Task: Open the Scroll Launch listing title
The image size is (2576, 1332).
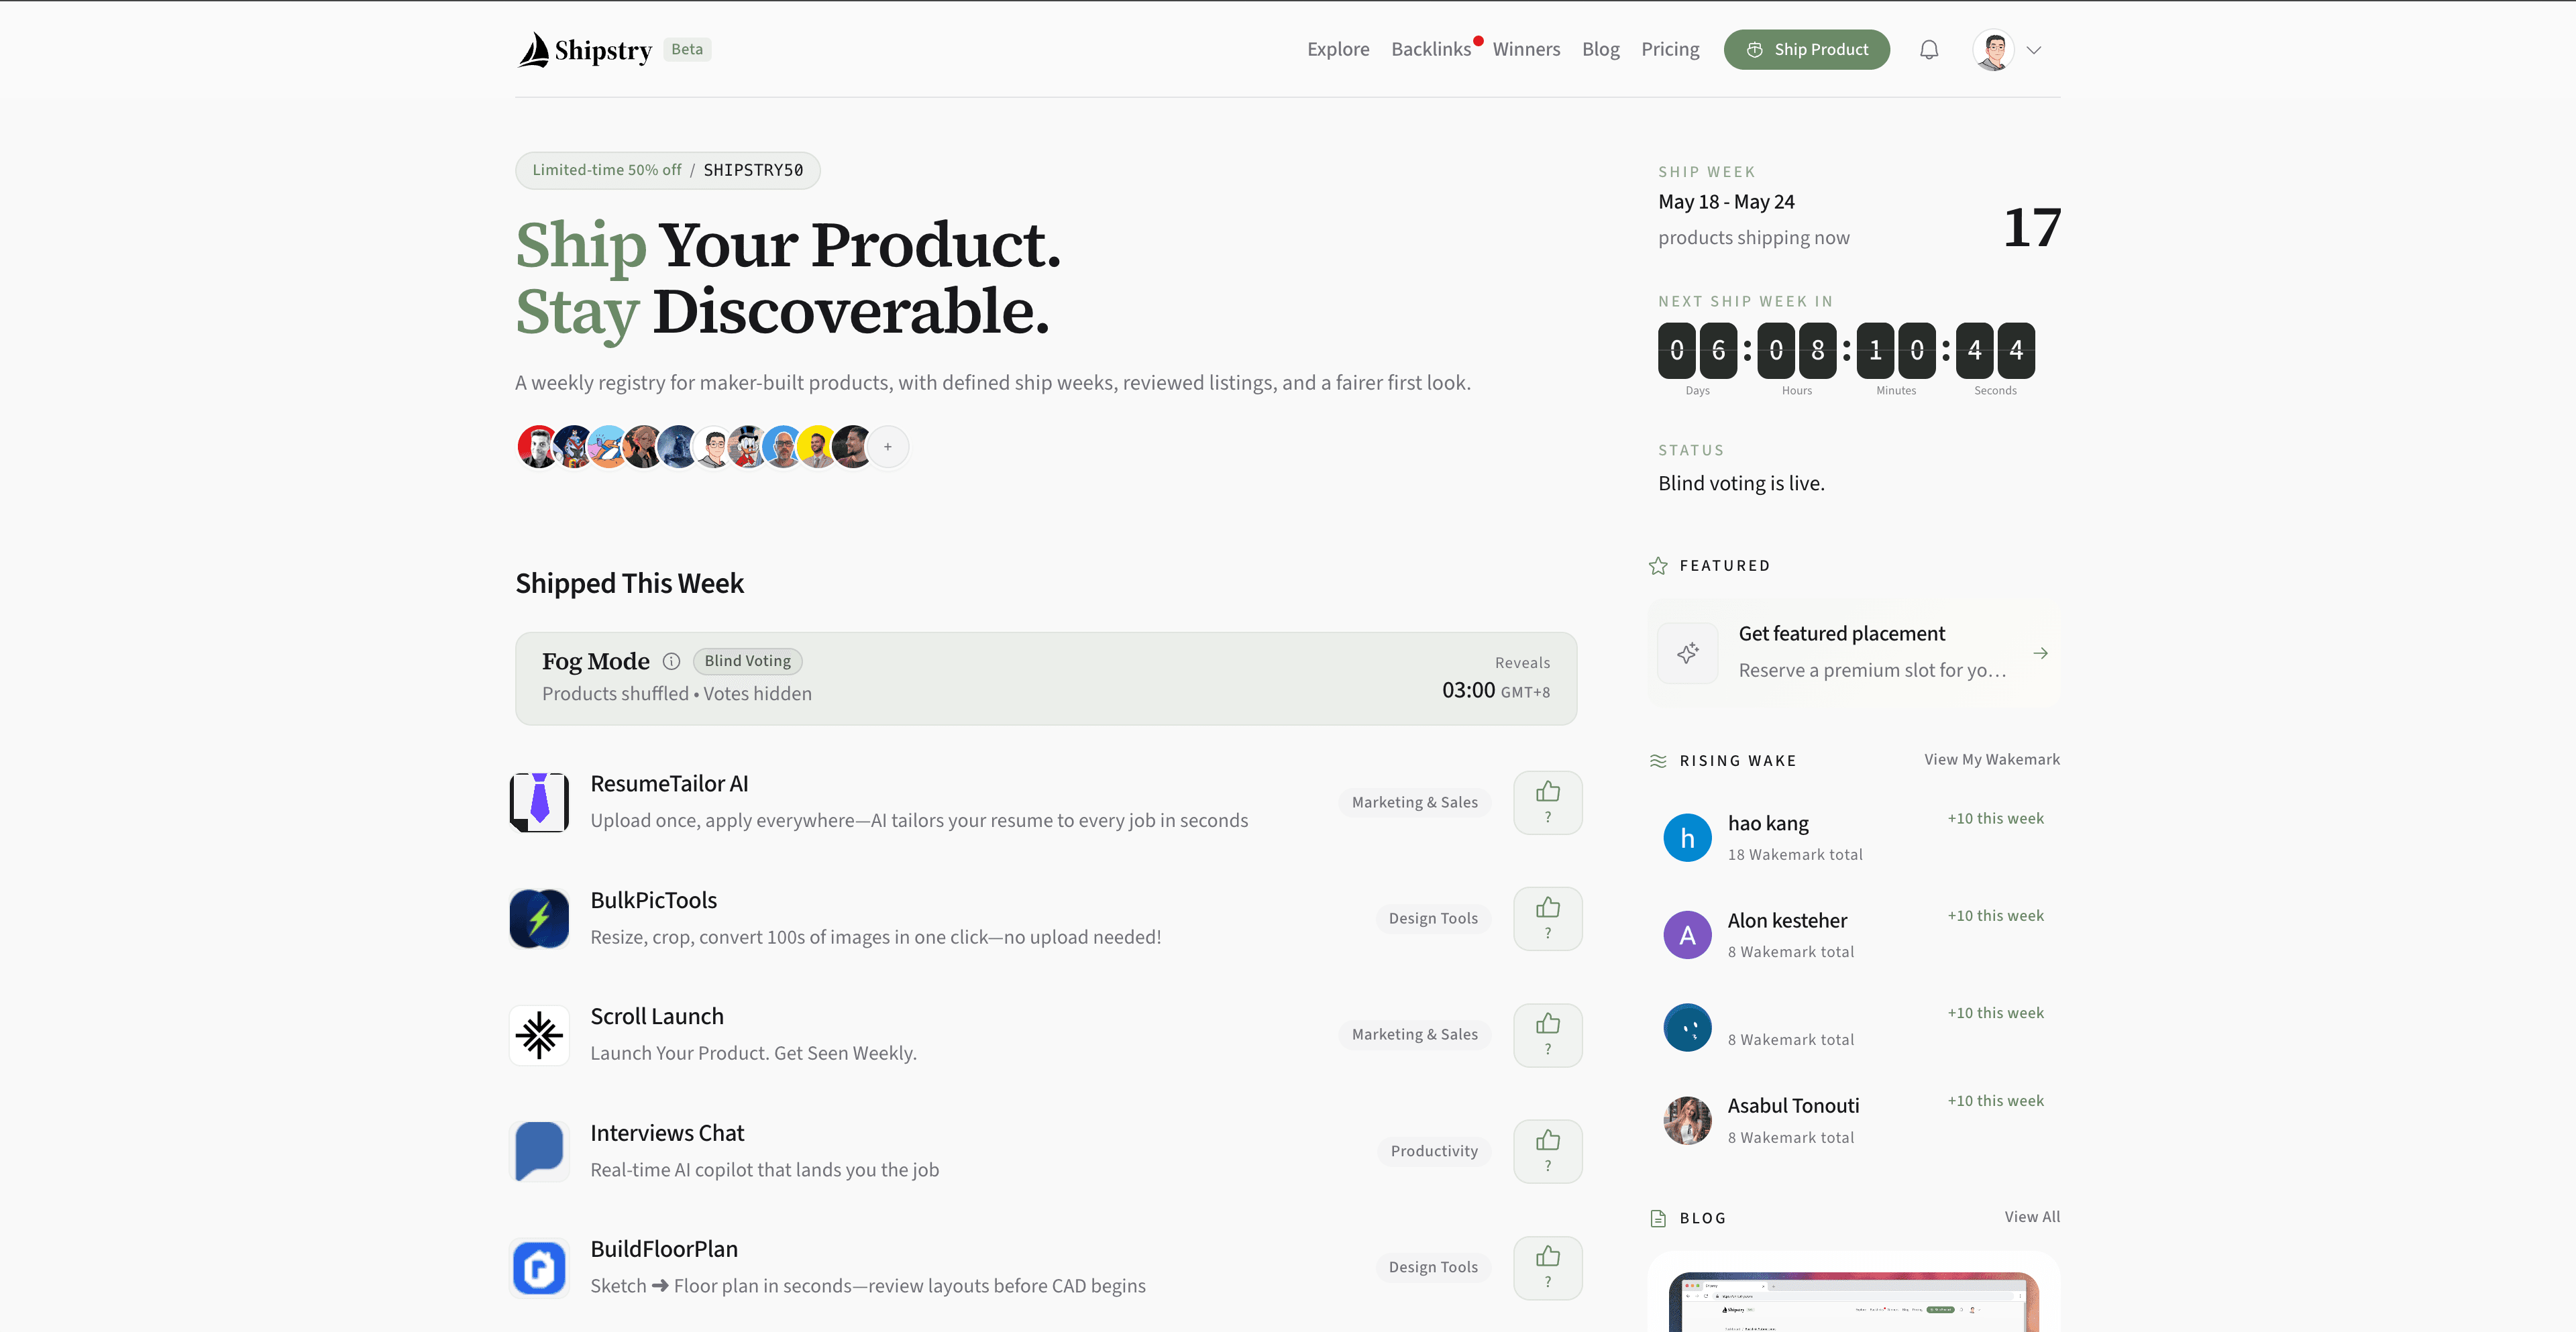Action: pyautogui.click(x=657, y=1016)
